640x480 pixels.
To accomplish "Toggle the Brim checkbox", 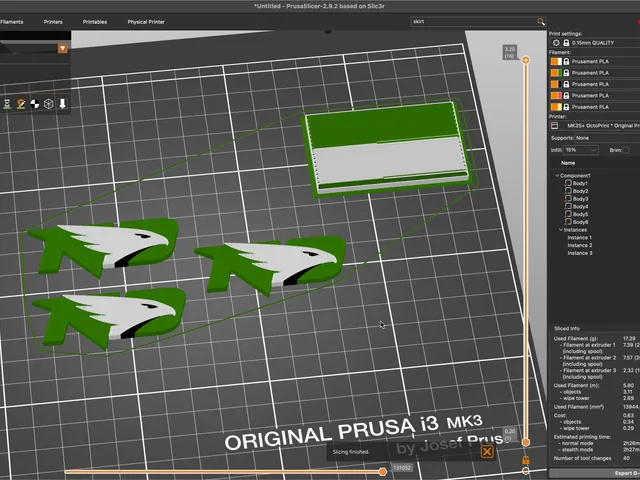I will [x=626, y=150].
